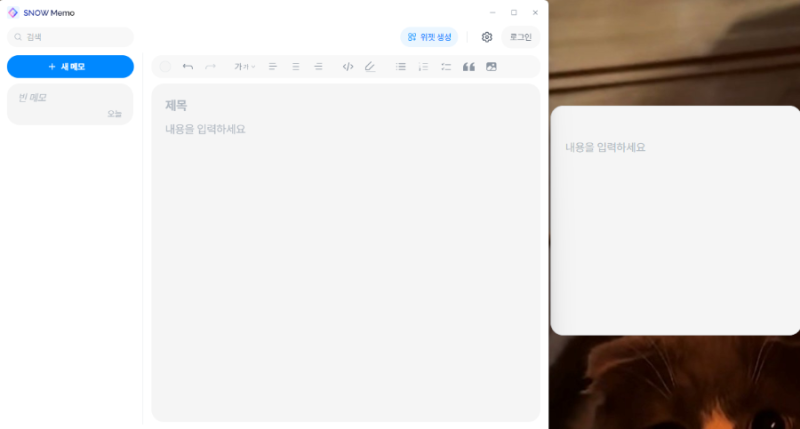Open settings with the gear icon
This screenshot has width=800, height=429.
pos(487,37)
